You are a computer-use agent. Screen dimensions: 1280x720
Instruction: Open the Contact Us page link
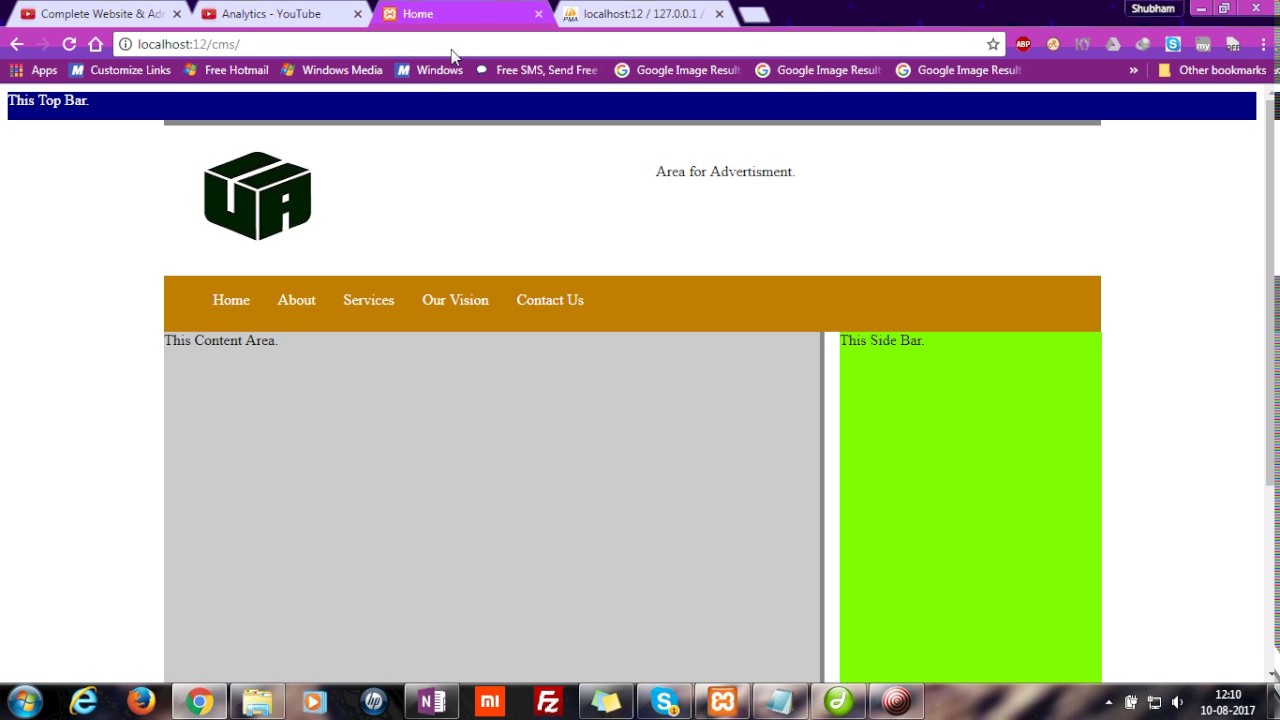pyautogui.click(x=550, y=300)
